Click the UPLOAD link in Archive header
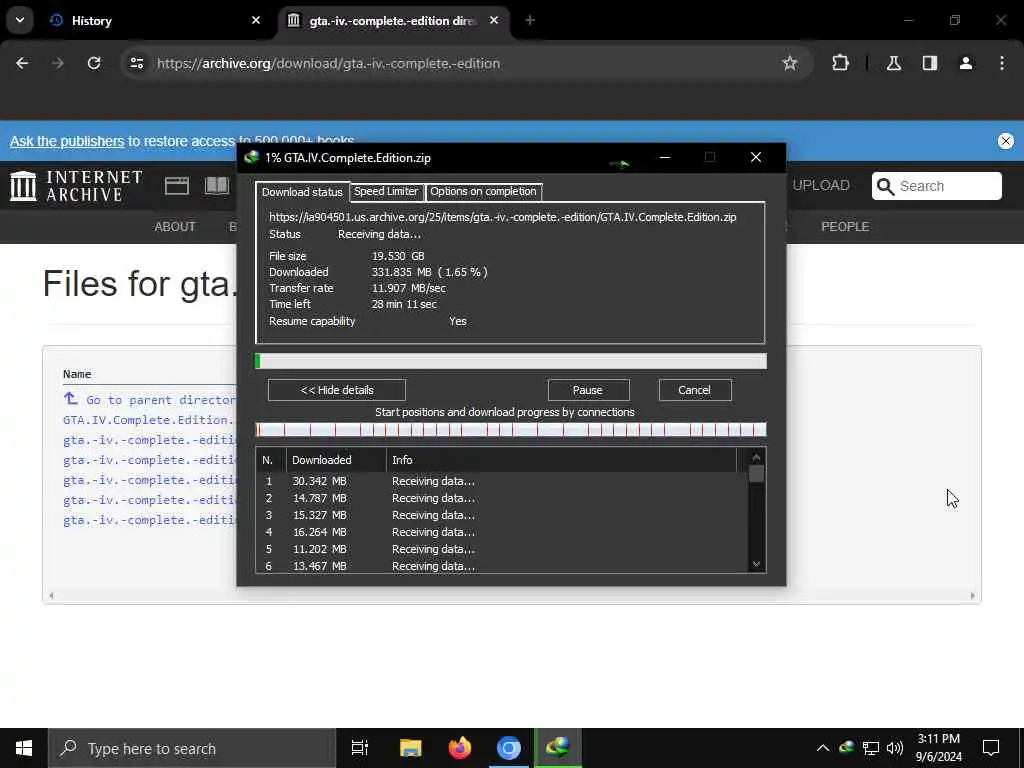Image resolution: width=1024 pixels, height=768 pixels. (x=821, y=185)
